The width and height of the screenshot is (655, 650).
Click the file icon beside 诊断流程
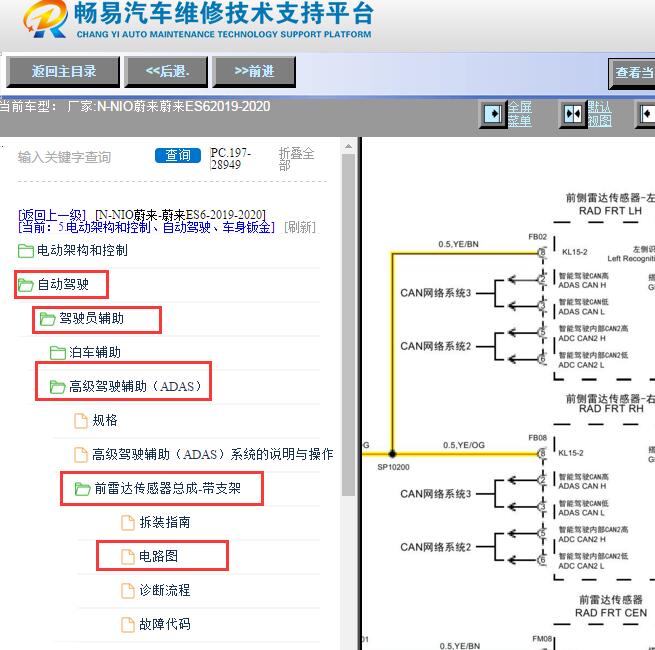click(127, 591)
